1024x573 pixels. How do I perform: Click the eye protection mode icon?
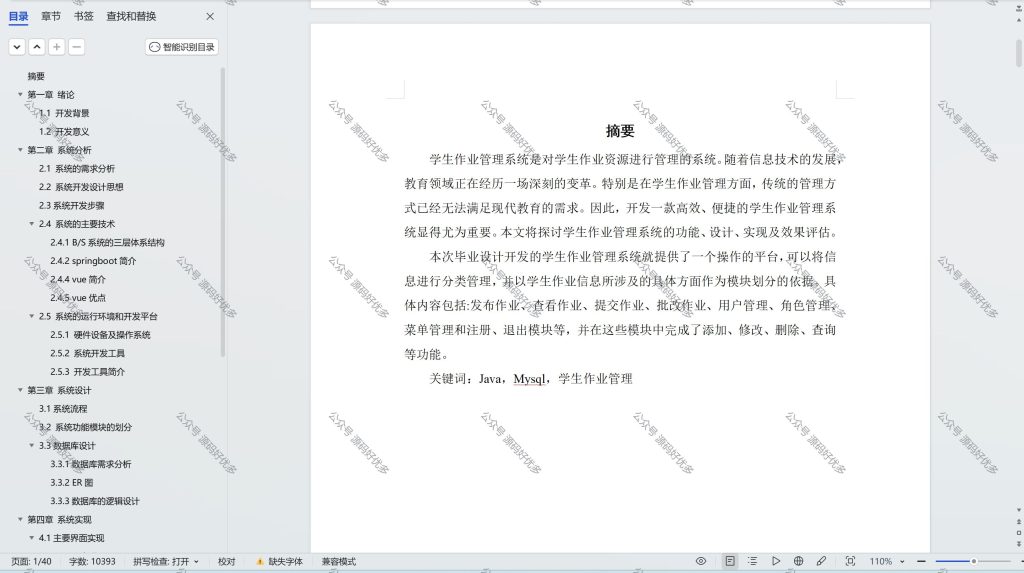point(701,561)
